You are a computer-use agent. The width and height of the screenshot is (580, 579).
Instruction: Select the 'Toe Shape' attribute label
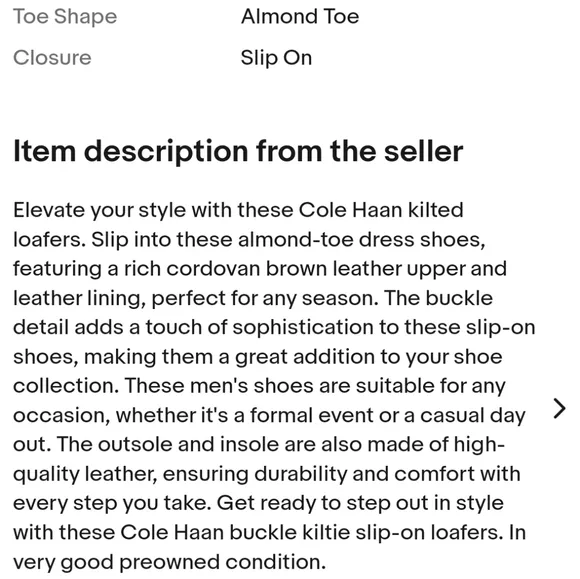[x=65, y=17]
